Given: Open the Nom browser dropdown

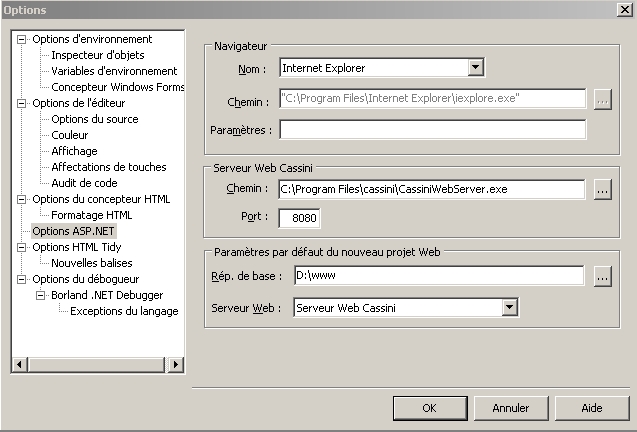Looking at the screenshot, I should pos(476,68).
